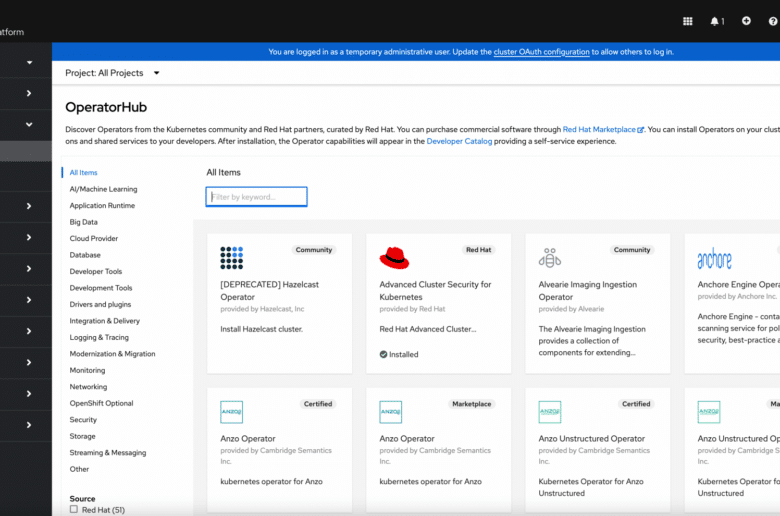Open the Hazelcast Operator dotted logo
This screenshot has height=516, width=780.
click(232, 258)
